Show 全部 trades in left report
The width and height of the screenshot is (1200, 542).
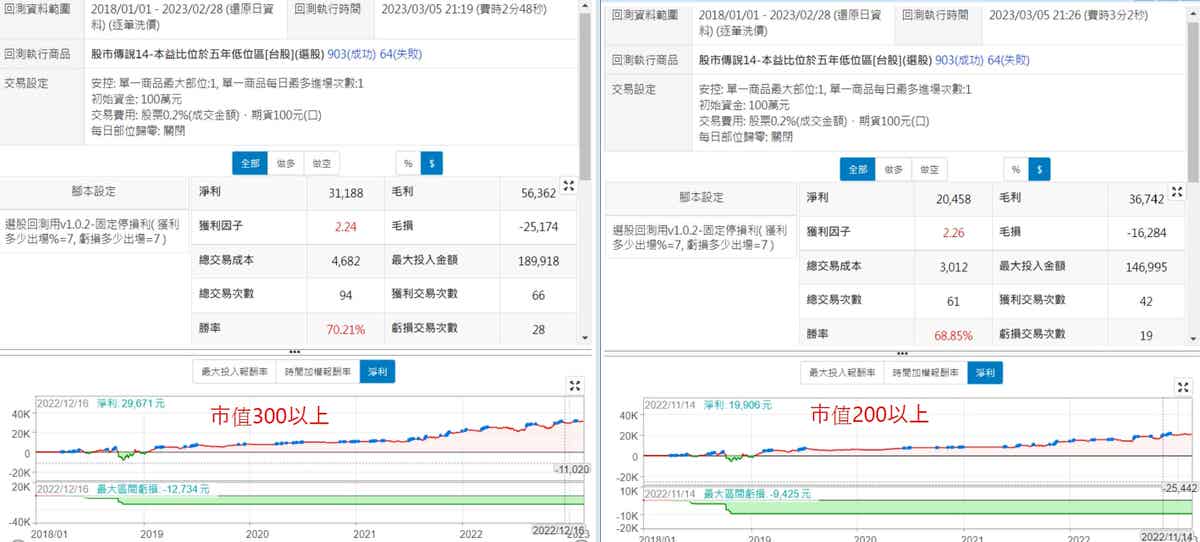coord(249,163)
